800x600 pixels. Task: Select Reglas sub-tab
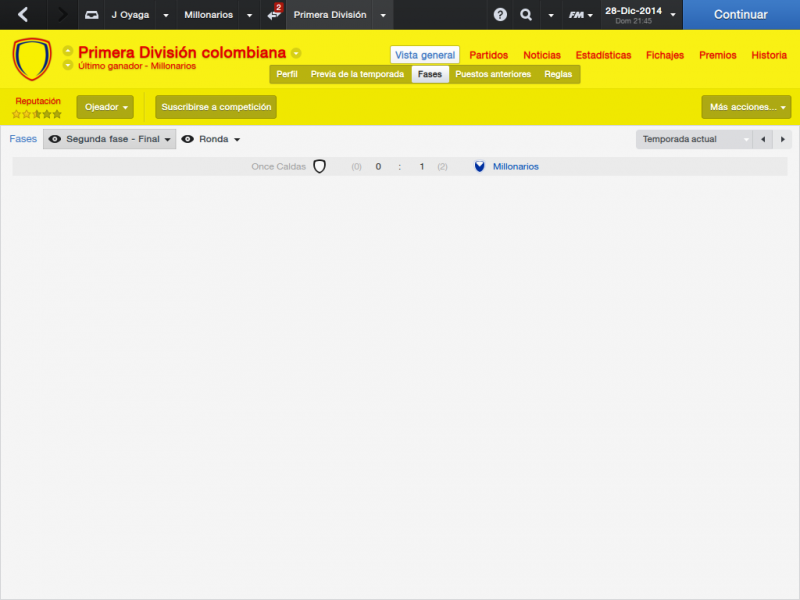[x=558, y=74]
